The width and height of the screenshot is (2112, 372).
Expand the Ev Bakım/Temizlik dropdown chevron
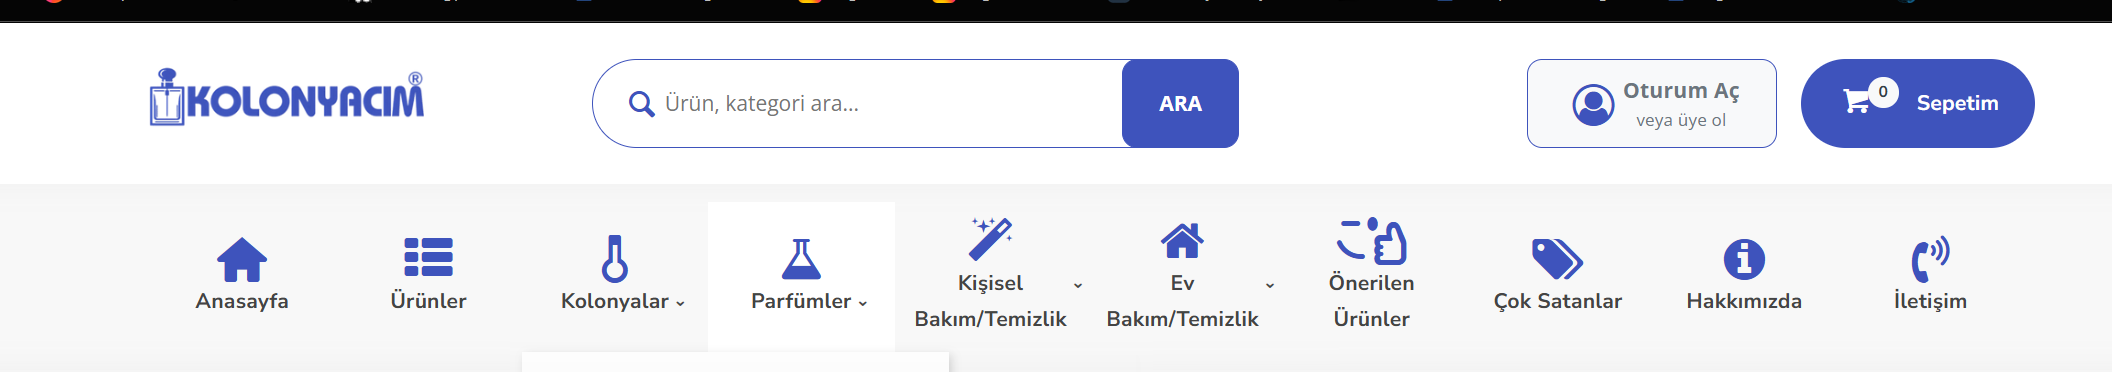point(1270,285)
